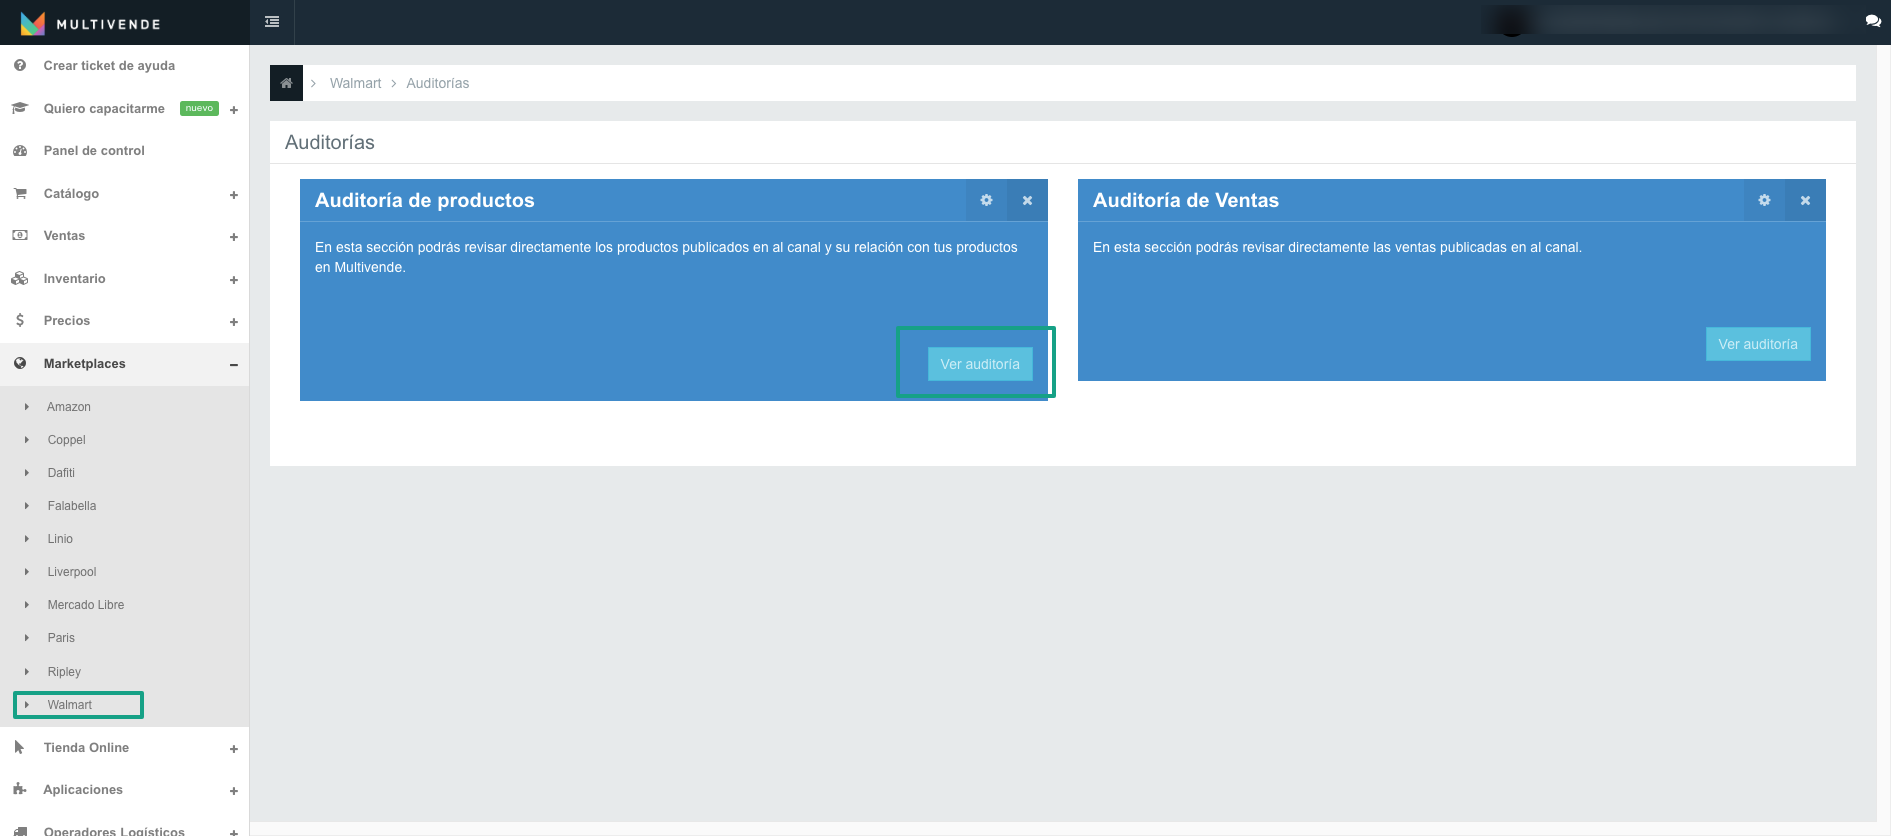Viewport: 1891px width, 836px height.
Task: Open settings gear on Auditoría de Ventas
Action: coord(1764,200)
